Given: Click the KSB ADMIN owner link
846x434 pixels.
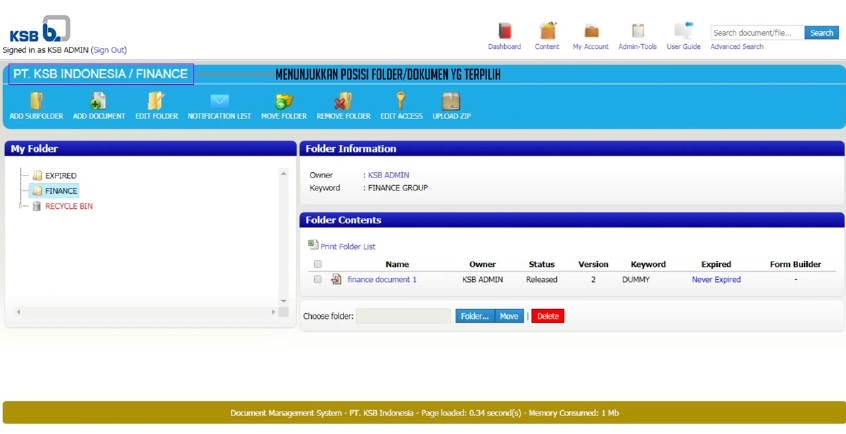Looking at the screenshot, I should pyautogui.click(x=388, y=175).
